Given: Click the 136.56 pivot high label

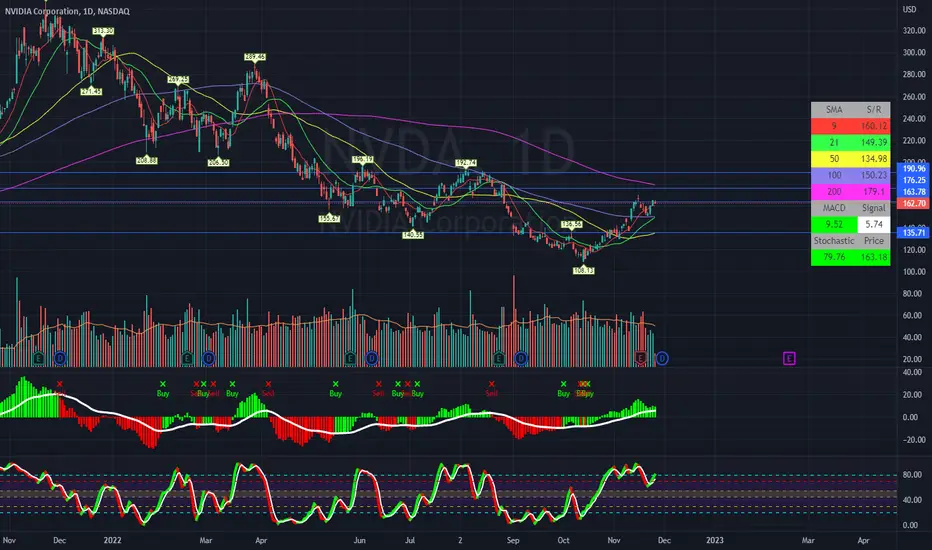Looking at the screenshot, I should point(571,225).
